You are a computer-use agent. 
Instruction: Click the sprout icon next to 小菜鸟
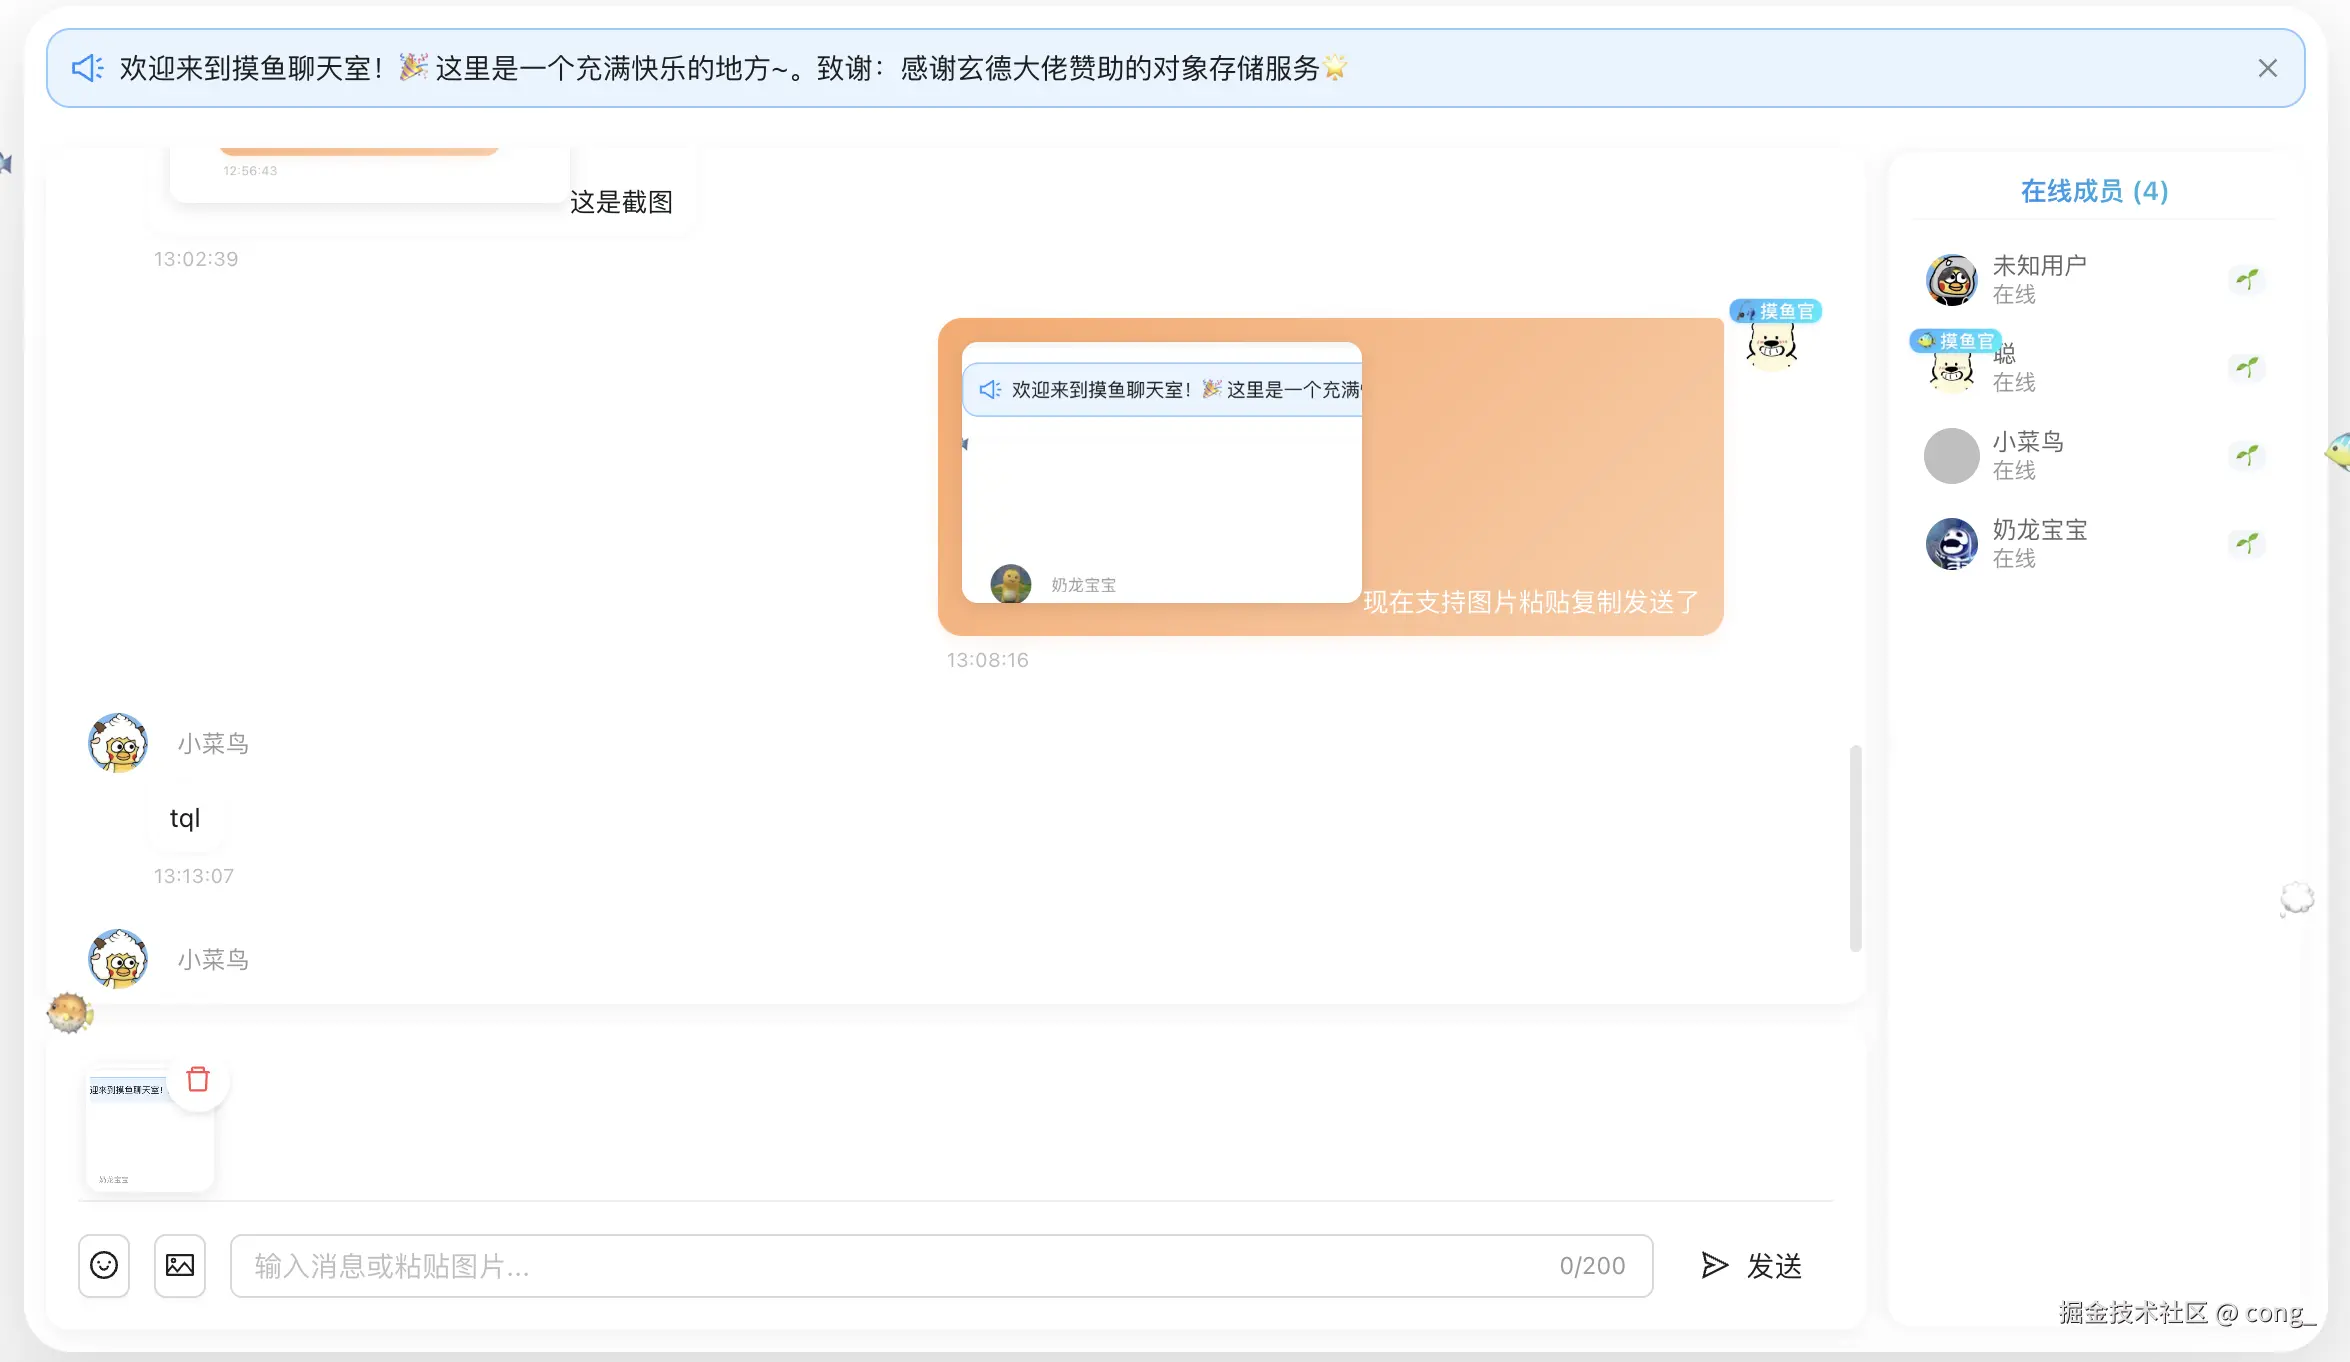click(x=2247, y=453)
